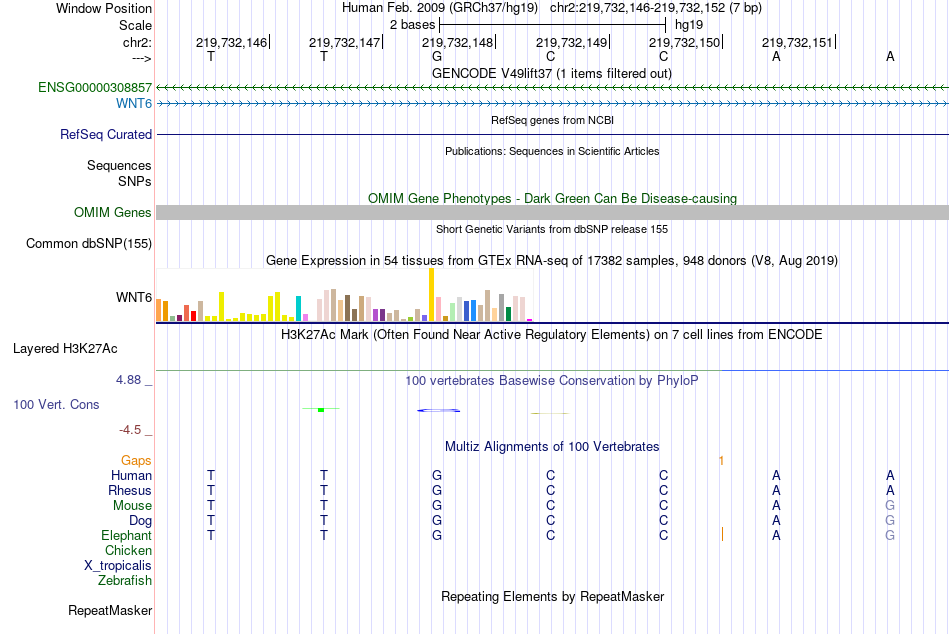Click the ENSG00000308857 gene label
The height and width of the screenshot is (634, 950).
pyautogui.click(x=95, y=88)
